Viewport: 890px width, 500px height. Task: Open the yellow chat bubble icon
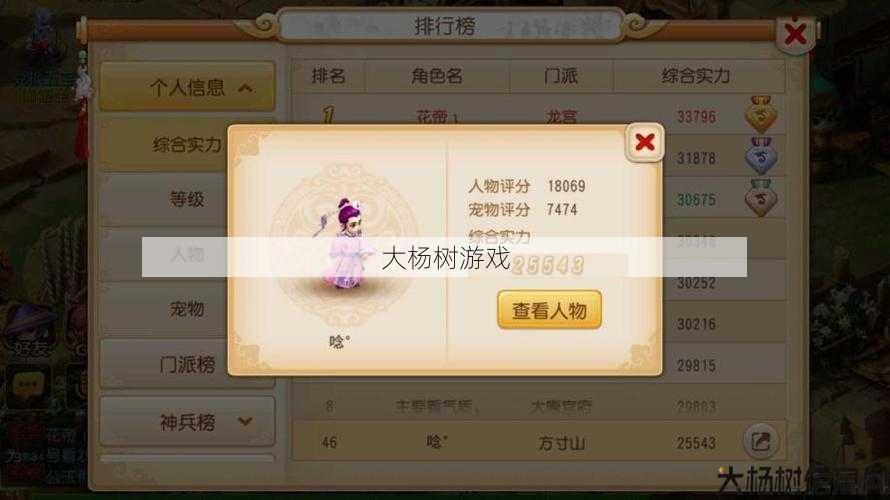(27, 384)
